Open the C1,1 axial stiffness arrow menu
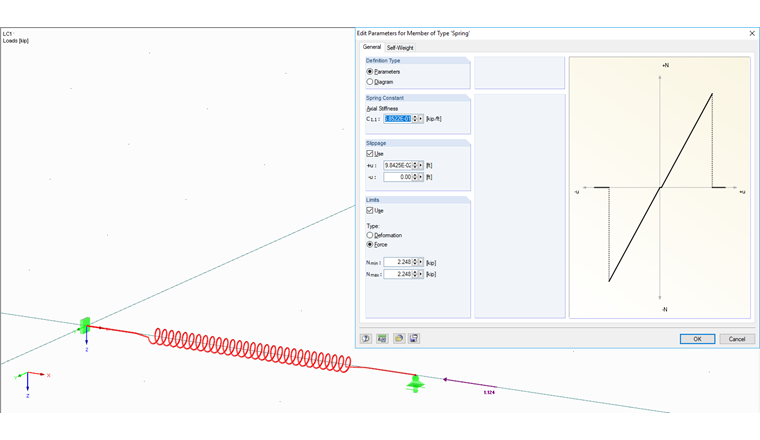 pyautogui.click(x=421, y=119)
